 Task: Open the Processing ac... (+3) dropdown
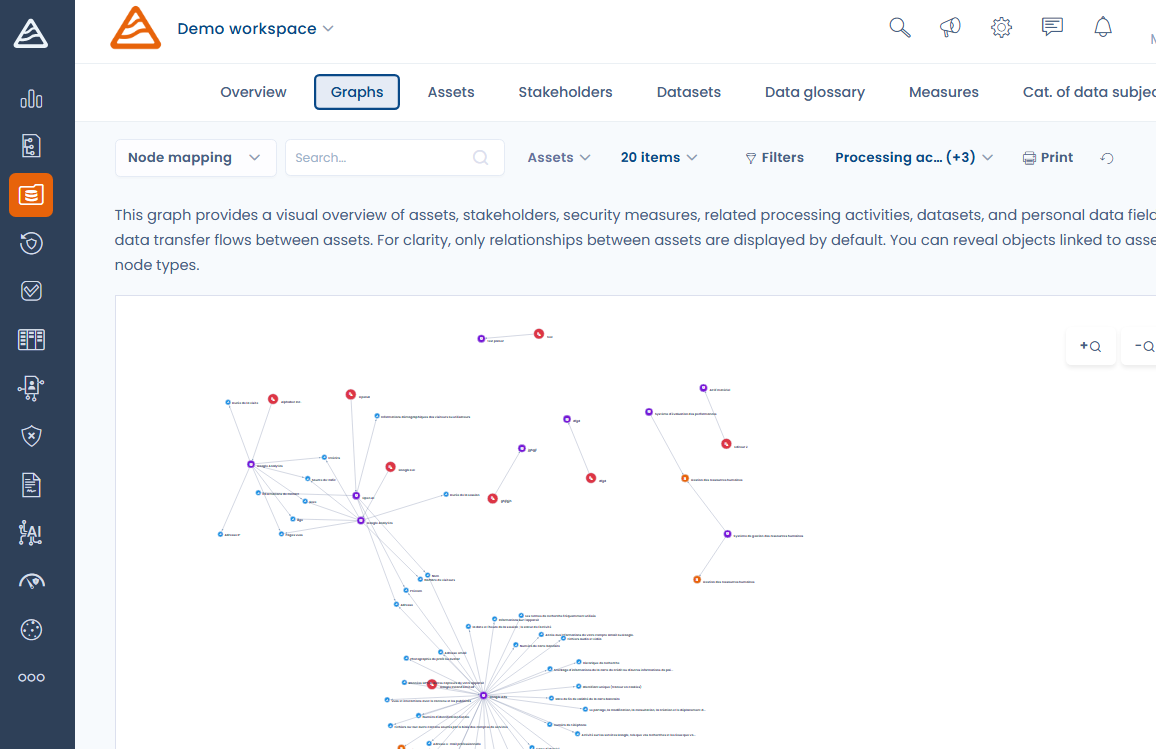(x=913, y=157)
